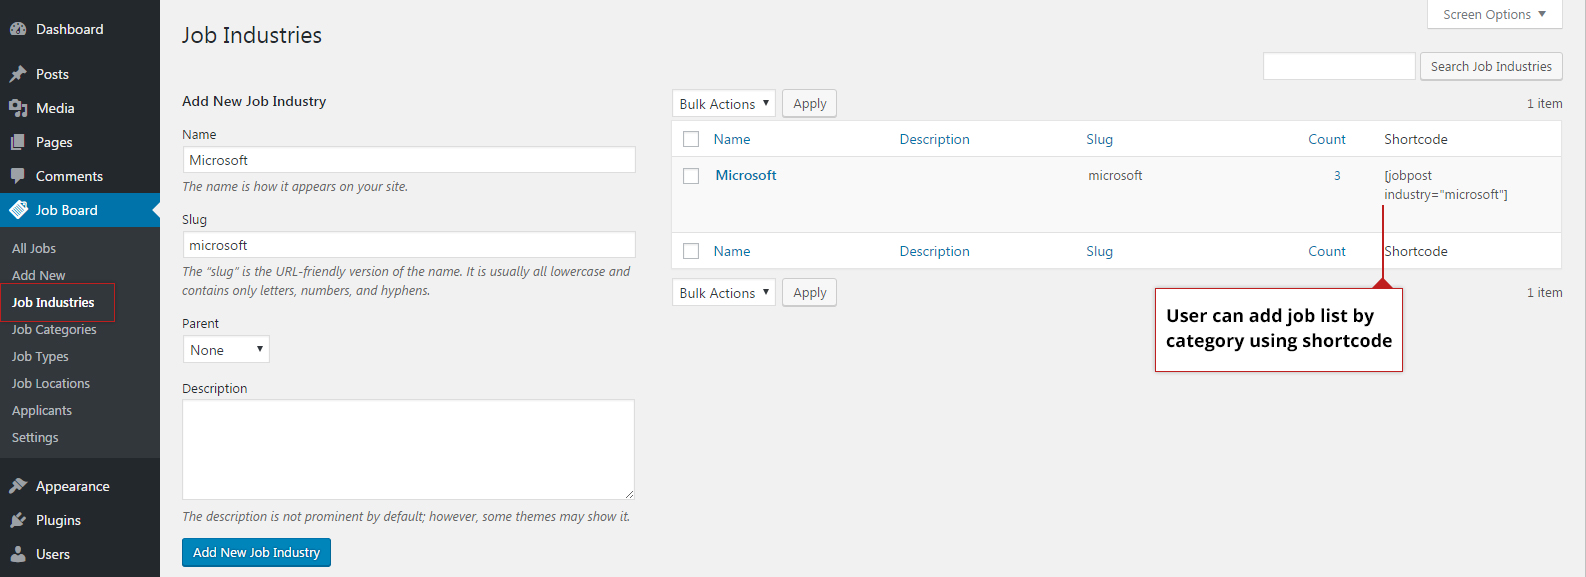Open the Comments menu item
1586x577 pixels.
[80, 176]
